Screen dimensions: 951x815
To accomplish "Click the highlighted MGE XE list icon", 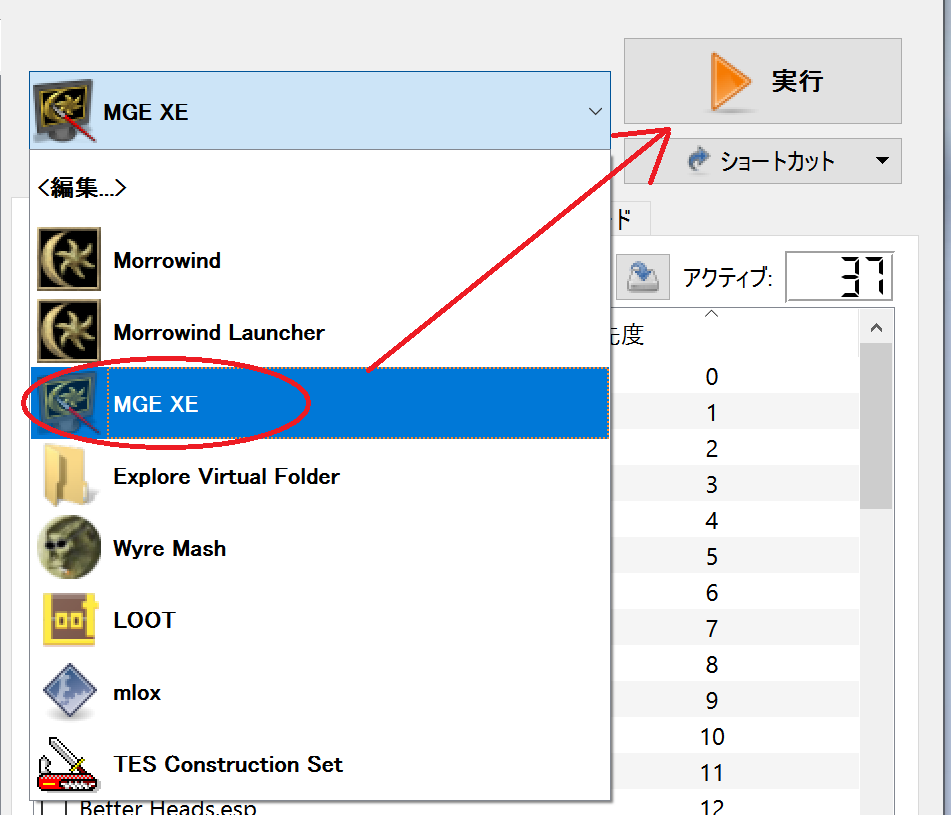I will pyautogui.click(x=69, y=404).
